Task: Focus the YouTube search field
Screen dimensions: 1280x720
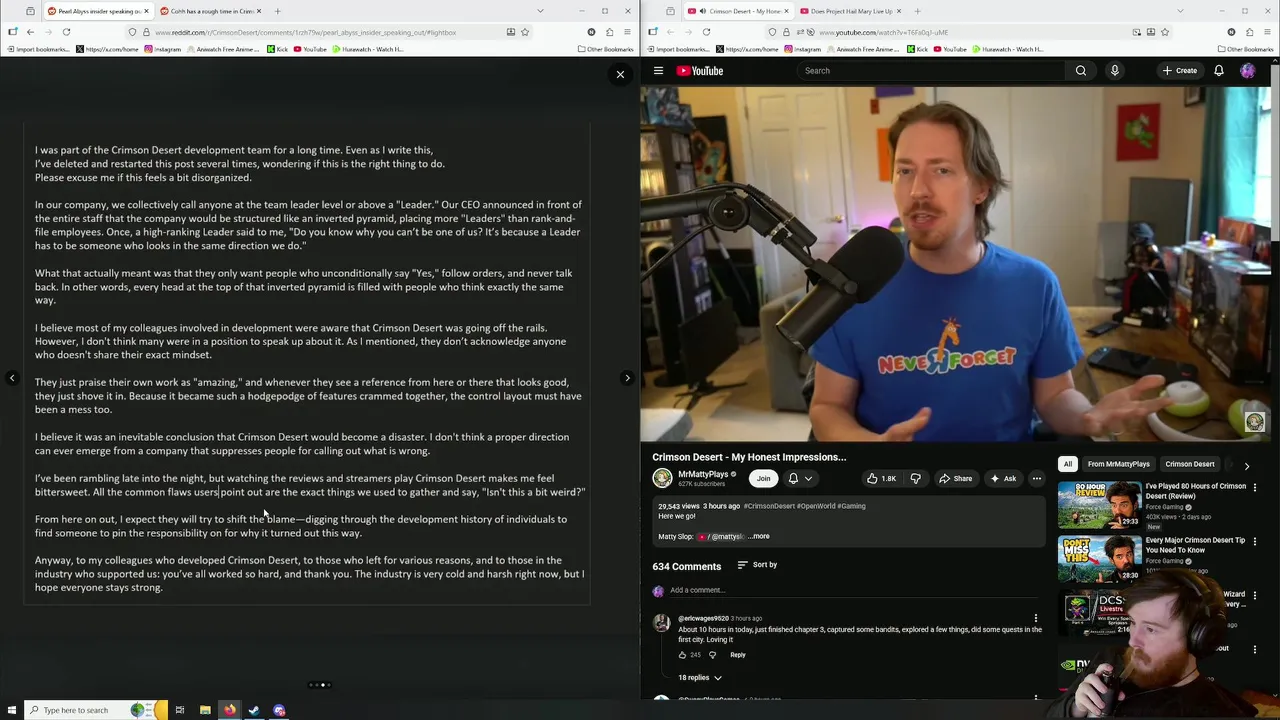Action: (x=930, y=71)
